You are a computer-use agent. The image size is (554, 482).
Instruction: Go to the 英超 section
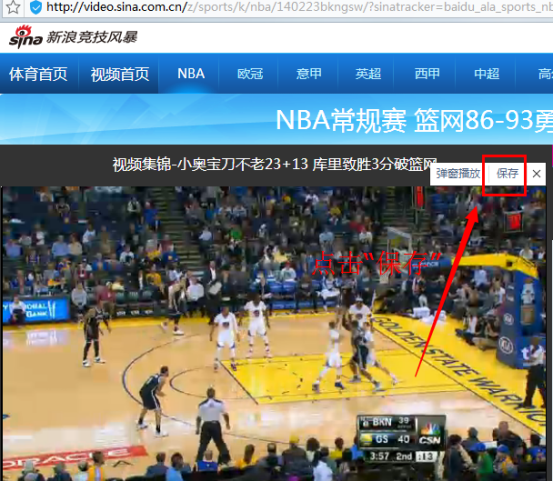368,74
